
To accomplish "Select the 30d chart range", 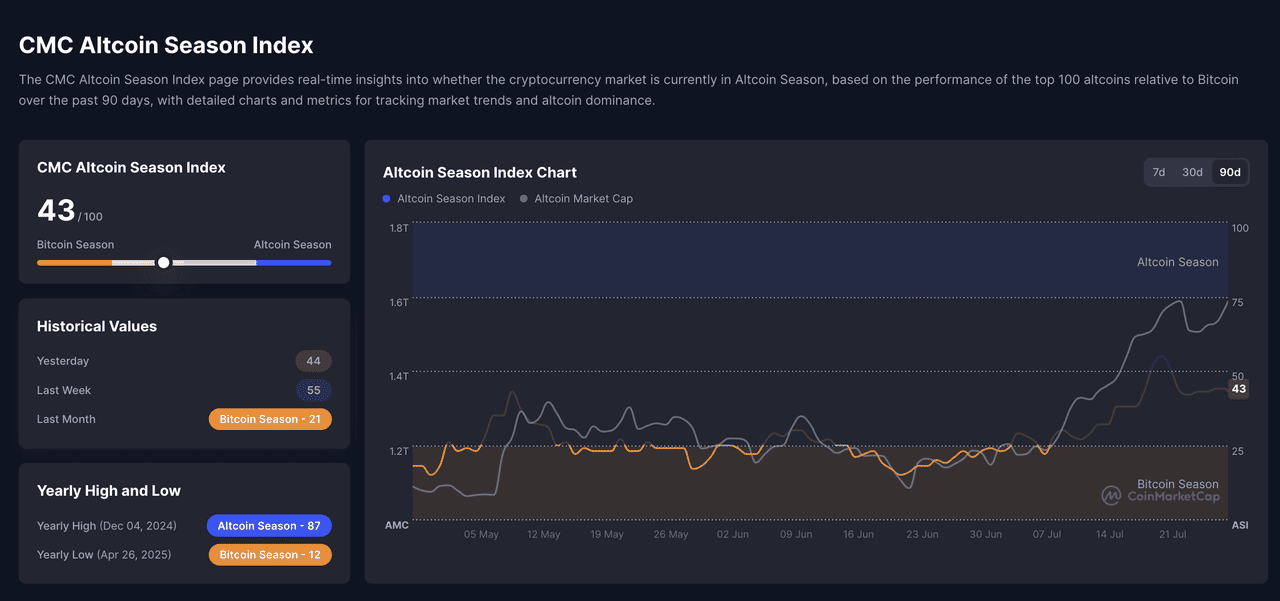I will 1192,172.
